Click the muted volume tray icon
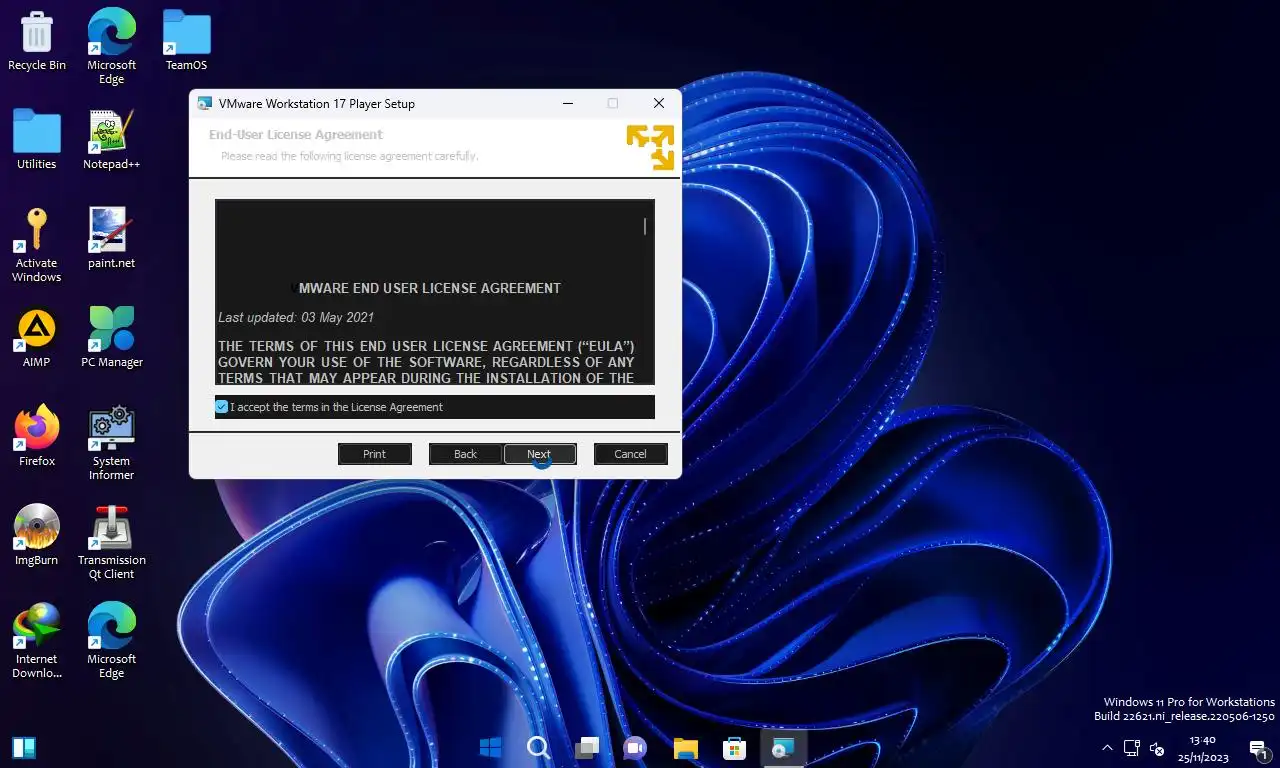 pos(1157,747)
